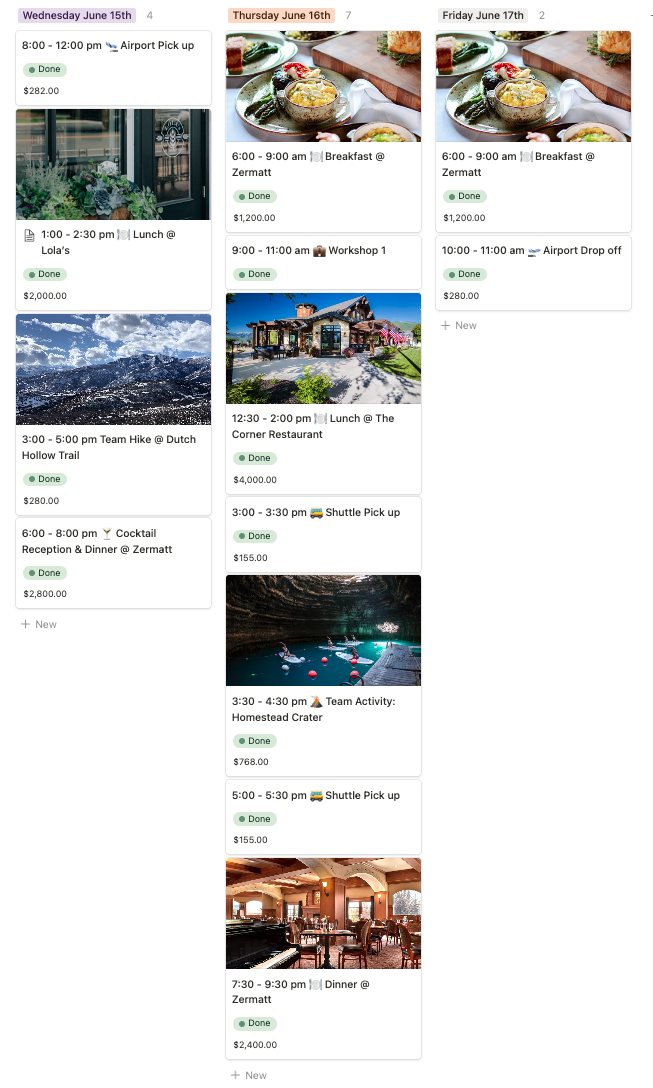This screenshot has height=1088, width=653.
Task: Click the bus icon on the 5:00 Shuttle Pick up
Action: tap(316, 796)
